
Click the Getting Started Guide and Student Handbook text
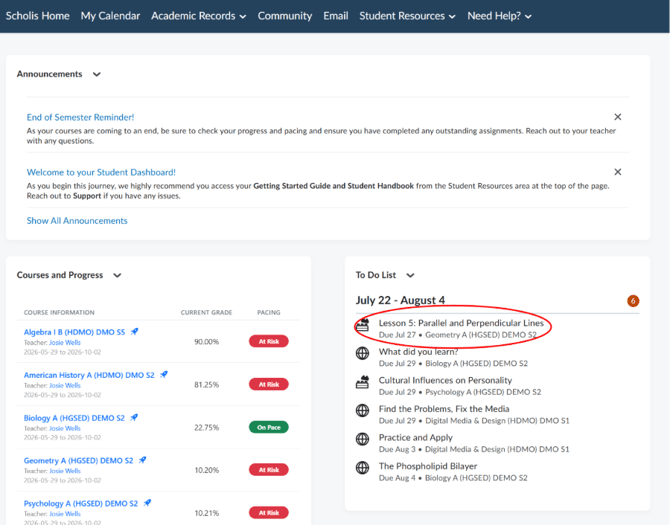[x=333, y=186]
